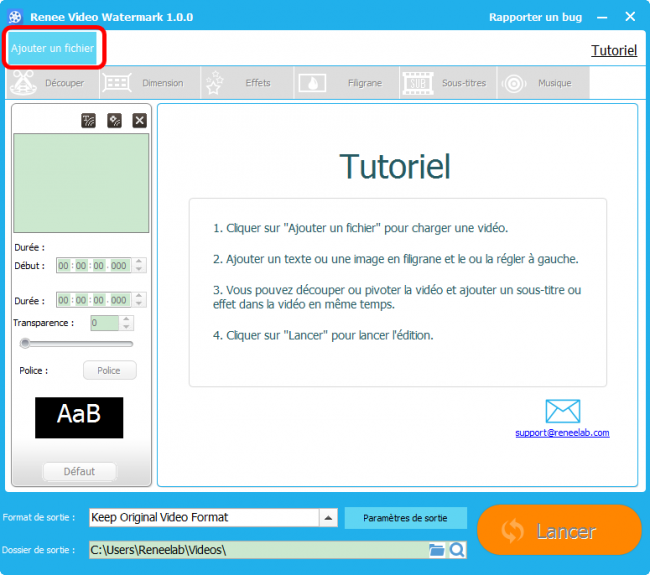Add an image watermark icon

114,121
